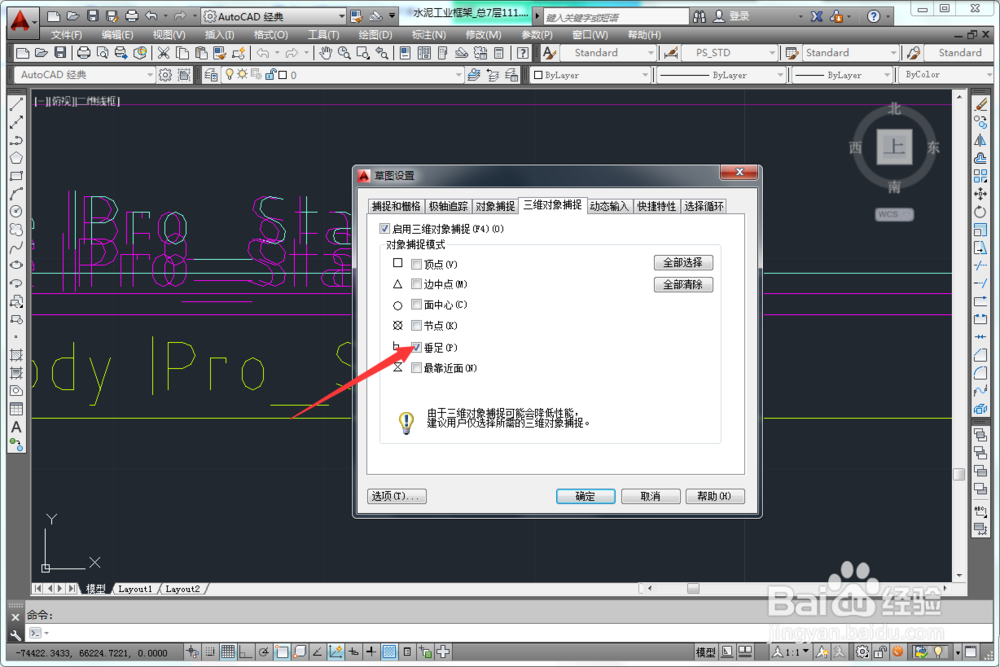Image resolution: width=1000 pixels, height=667 pixels.
Task: Check the 节点(K) snap option
Action: click(416, 325)
